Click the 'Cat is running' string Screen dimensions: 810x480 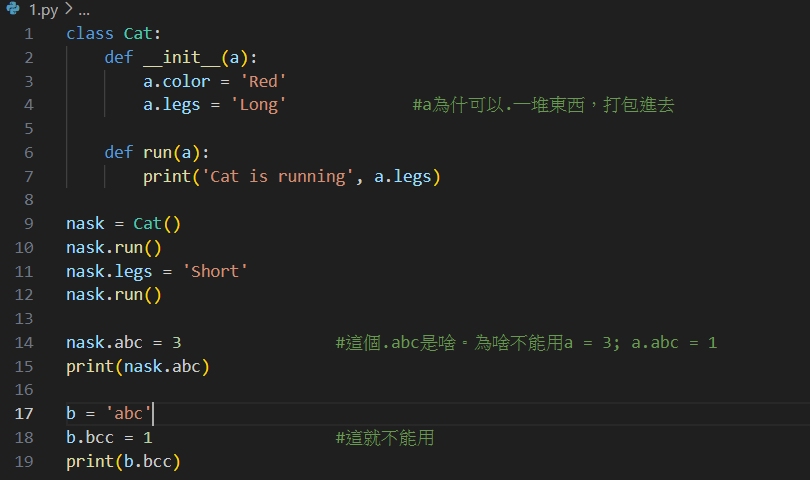(x=278, y=176)
